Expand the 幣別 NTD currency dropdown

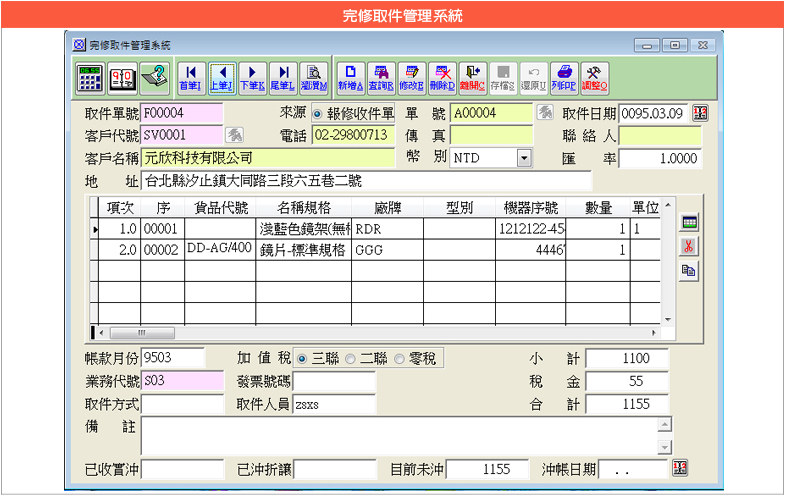point(524,158)
